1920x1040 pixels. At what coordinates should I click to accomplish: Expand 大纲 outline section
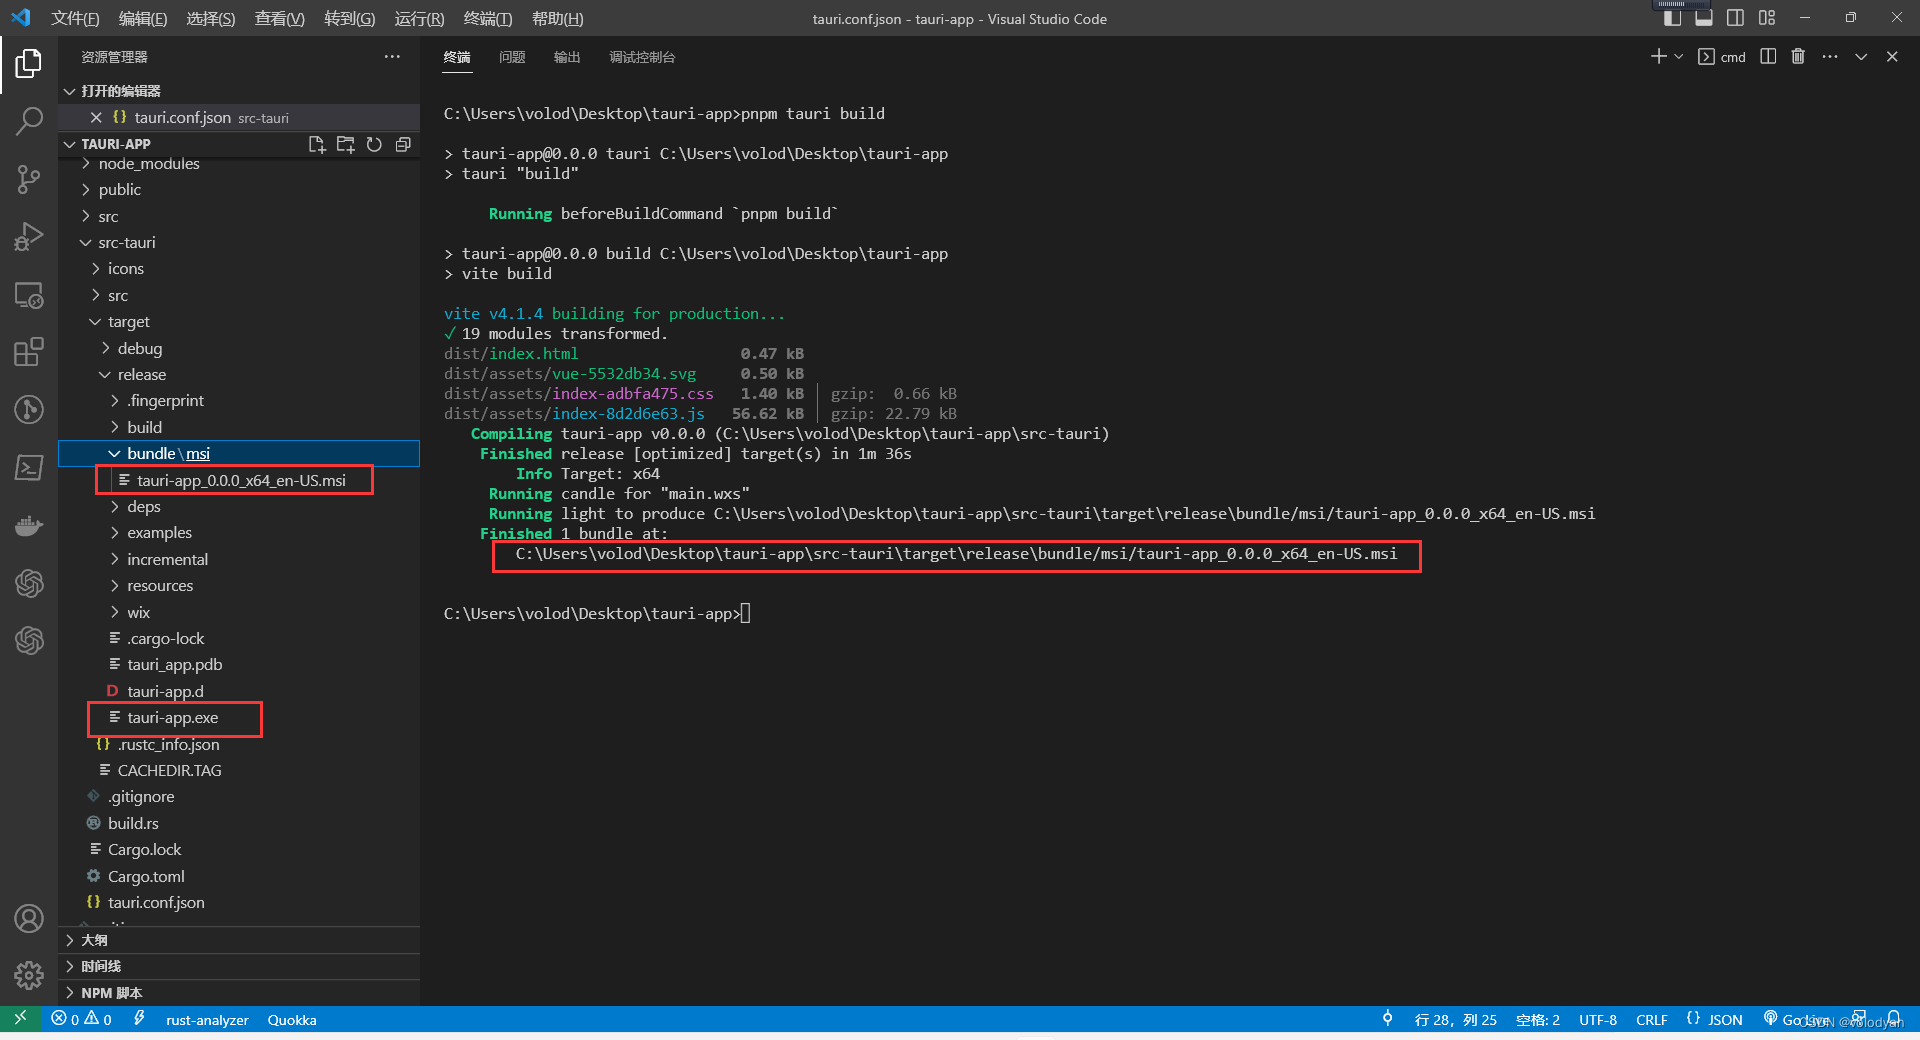pos(240,940)
